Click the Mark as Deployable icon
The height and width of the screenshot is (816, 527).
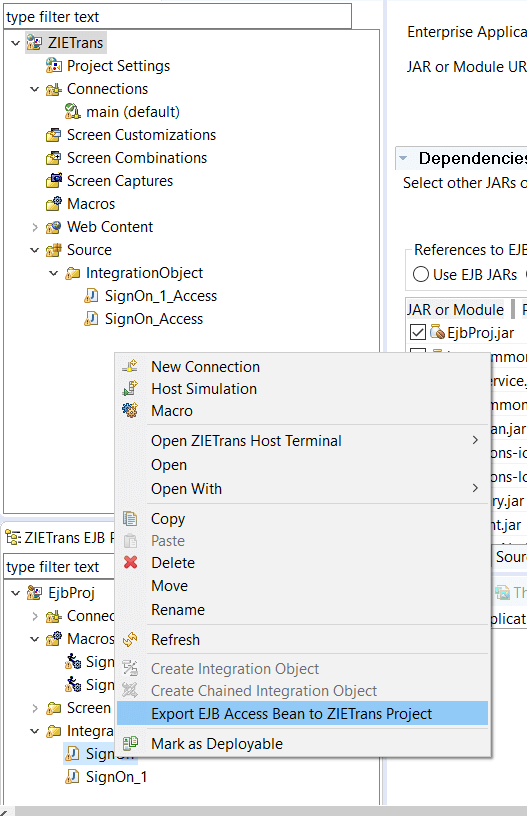(130, 743)
